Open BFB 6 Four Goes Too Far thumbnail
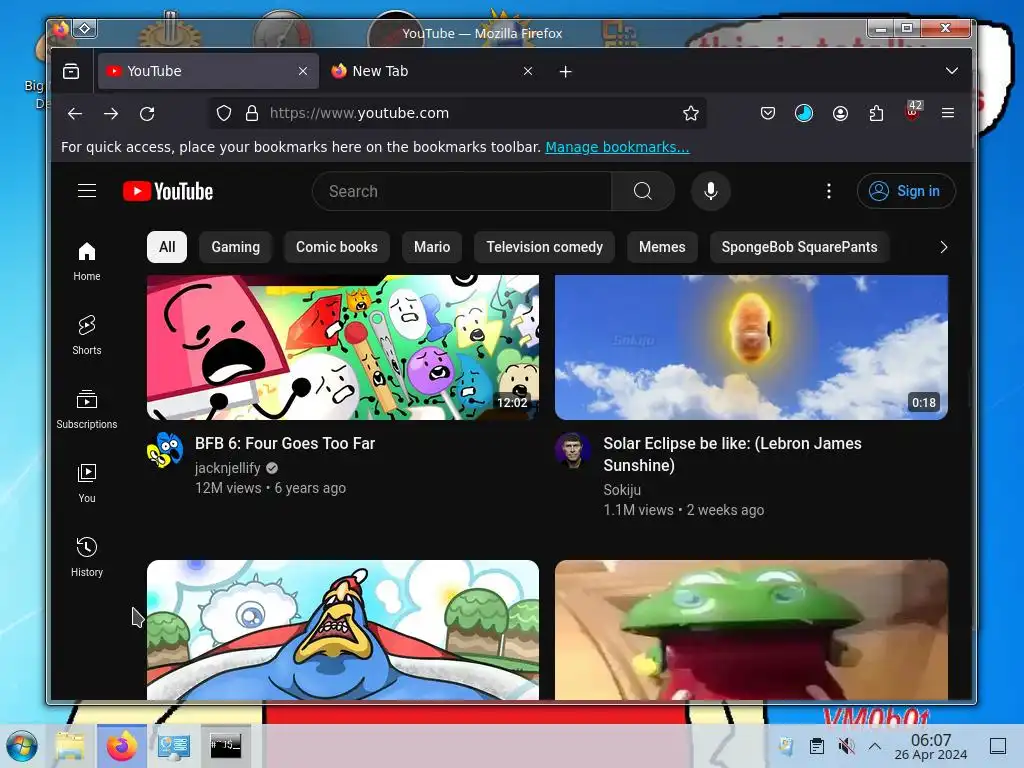The height and width of the screenshot is (768, 1024). 343,347
